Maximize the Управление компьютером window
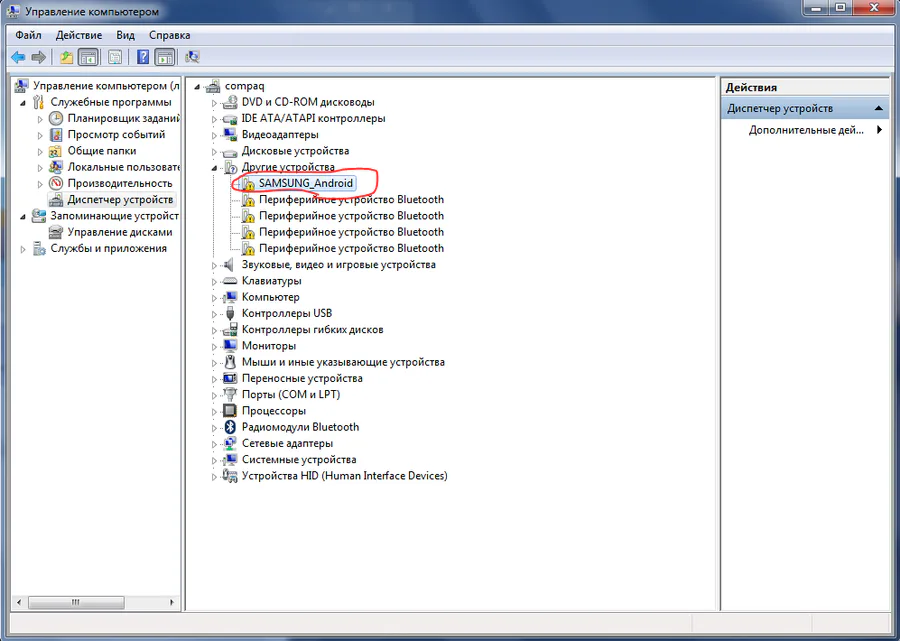The image size is (900, 641). pyautogui.click(x=841, y=7)
